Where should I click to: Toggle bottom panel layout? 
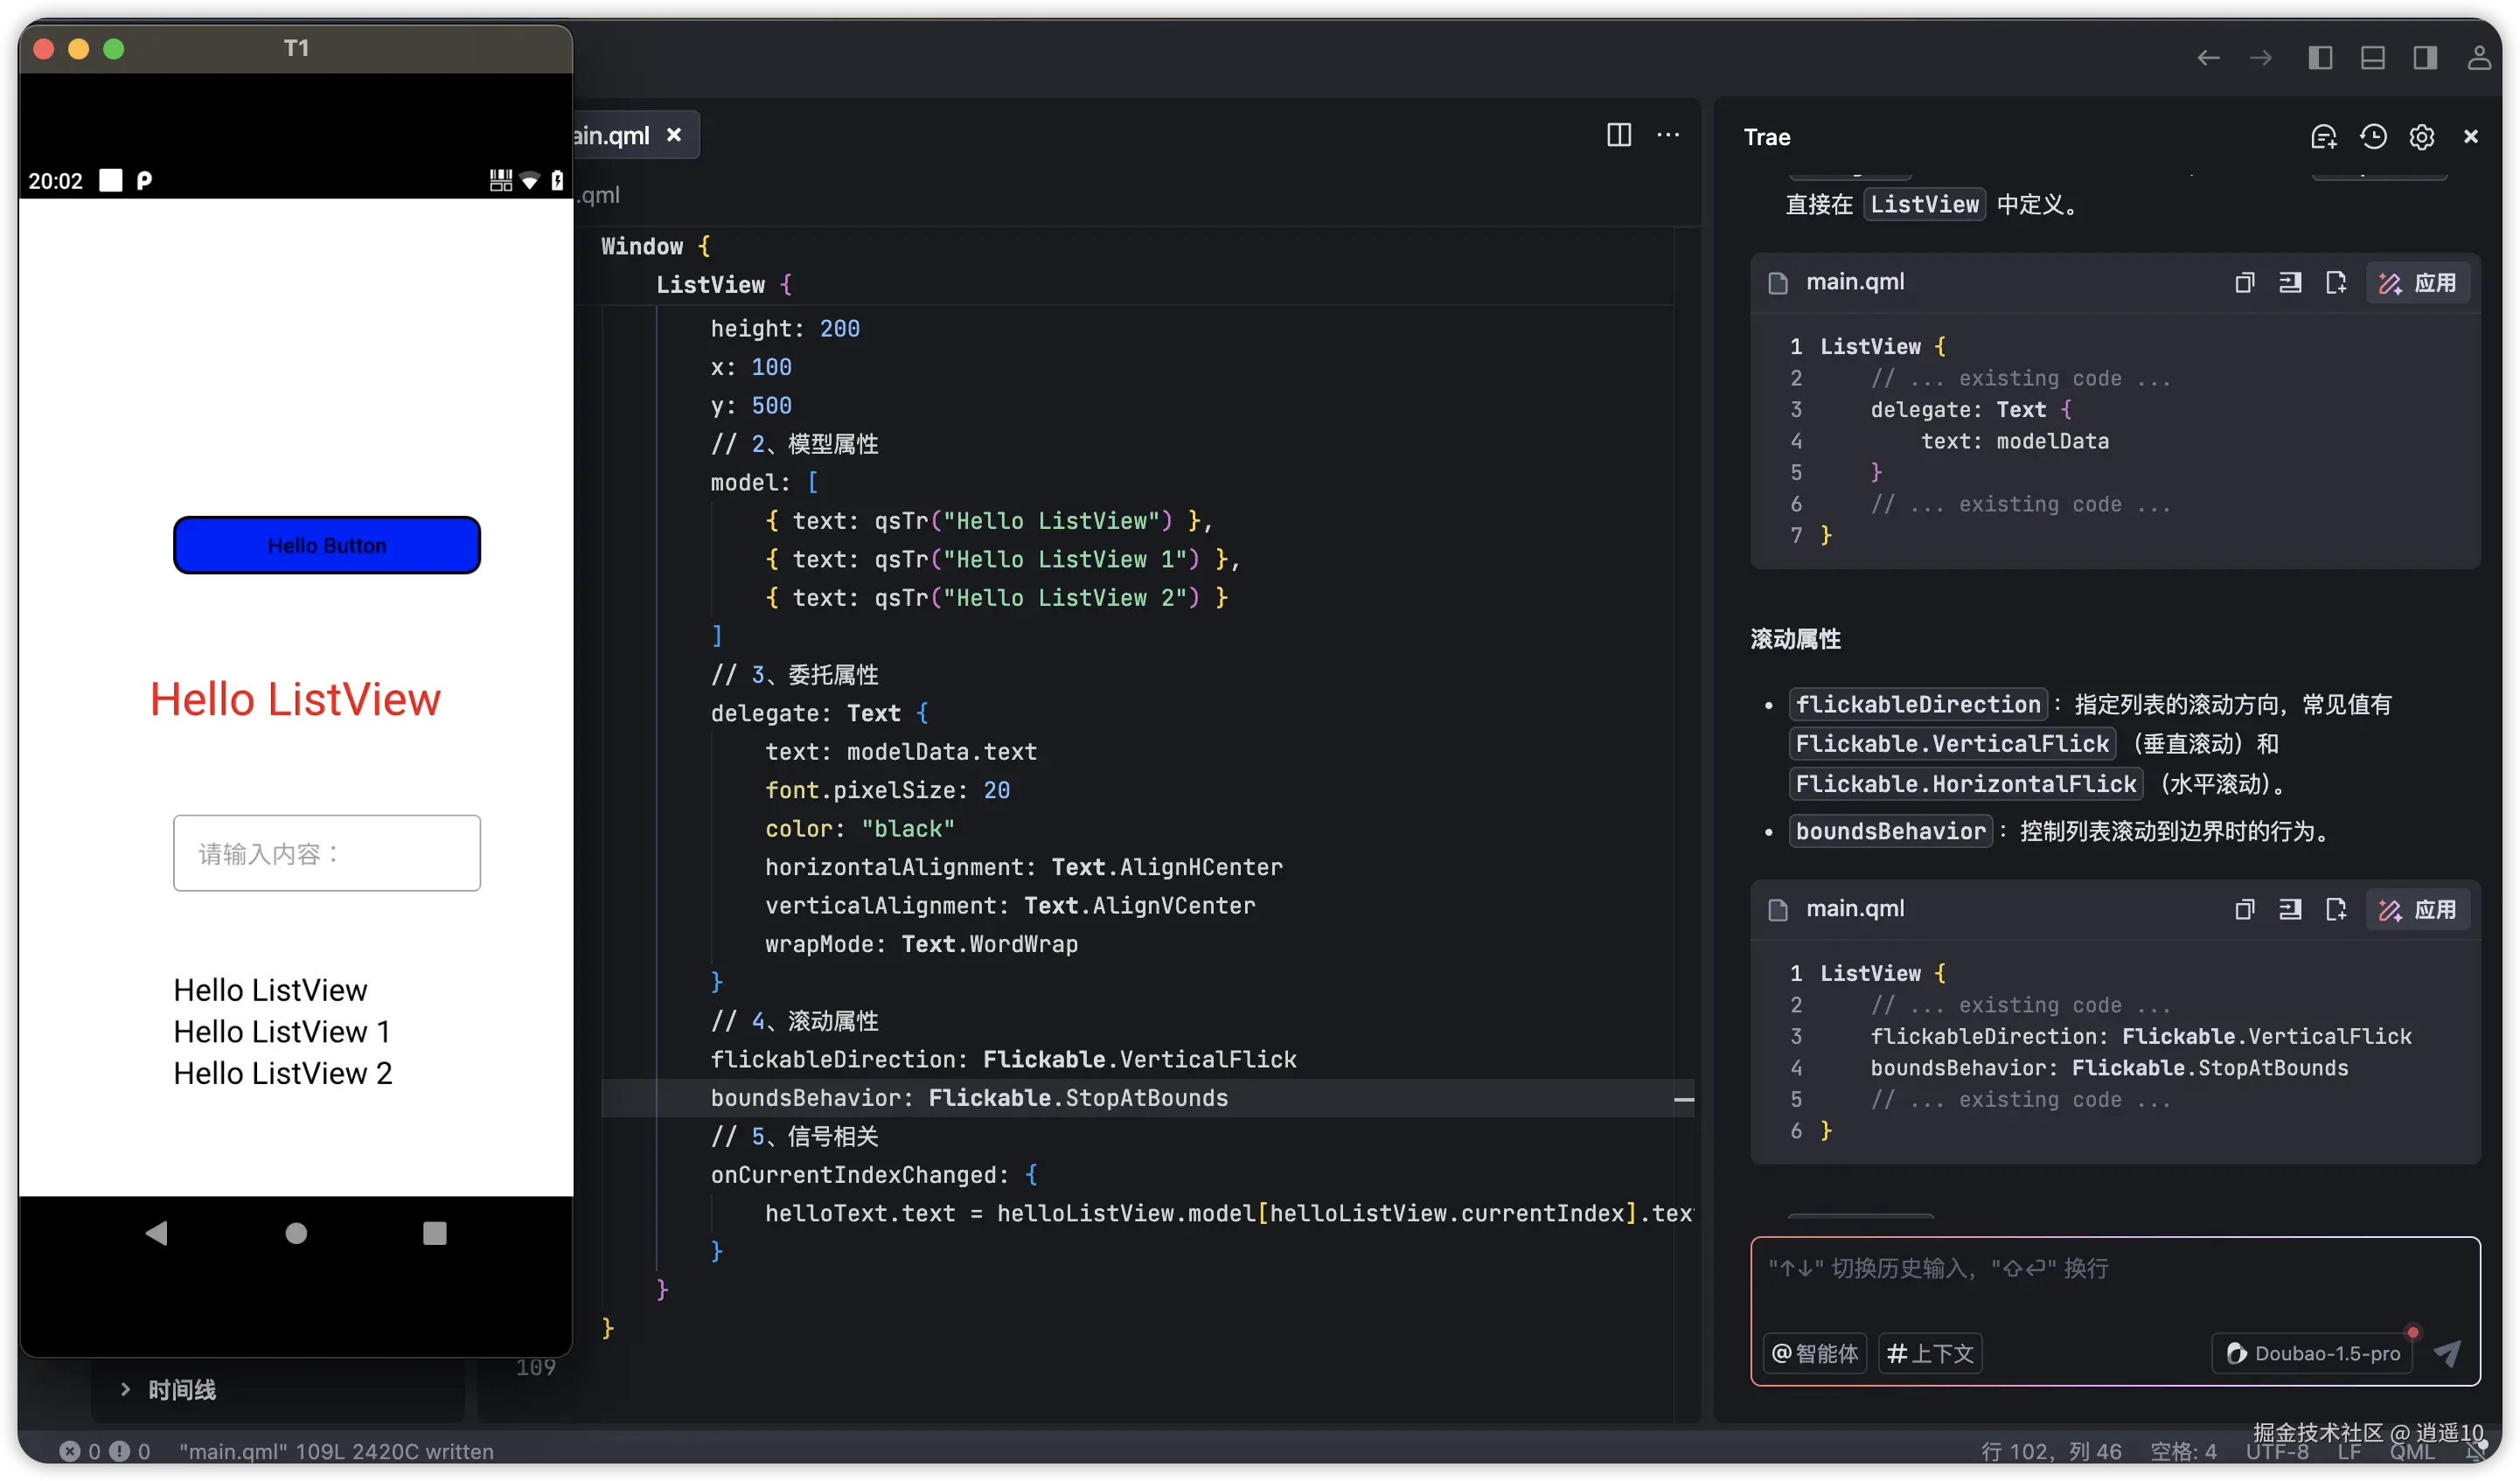(x=2372, y=58)
